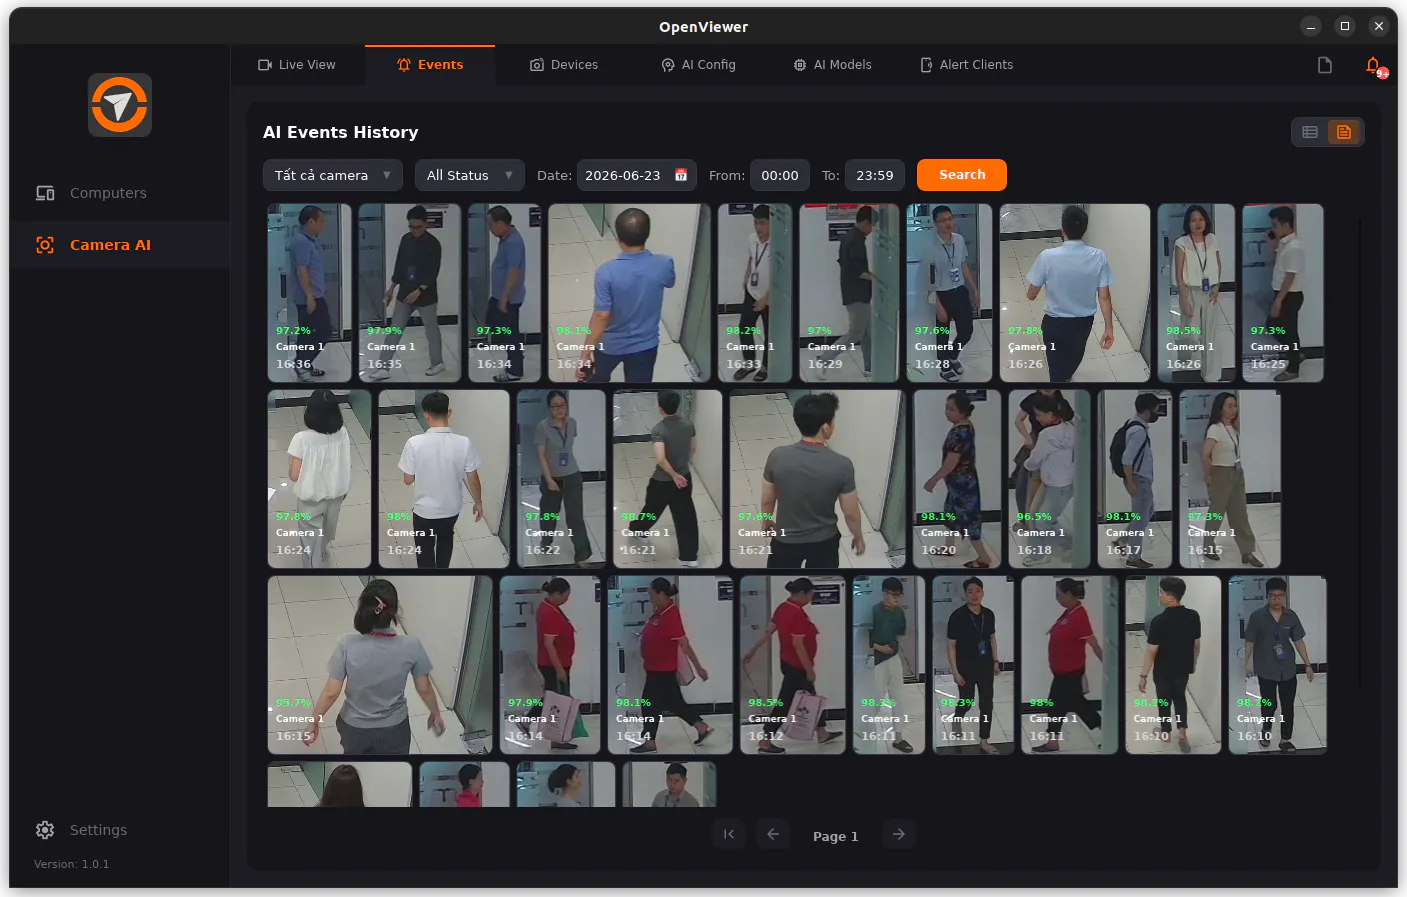Viewport: 1407px width, 897px height.
Task: Click the orange Search button
Action: pyautogui.click(x=962, y=175)
